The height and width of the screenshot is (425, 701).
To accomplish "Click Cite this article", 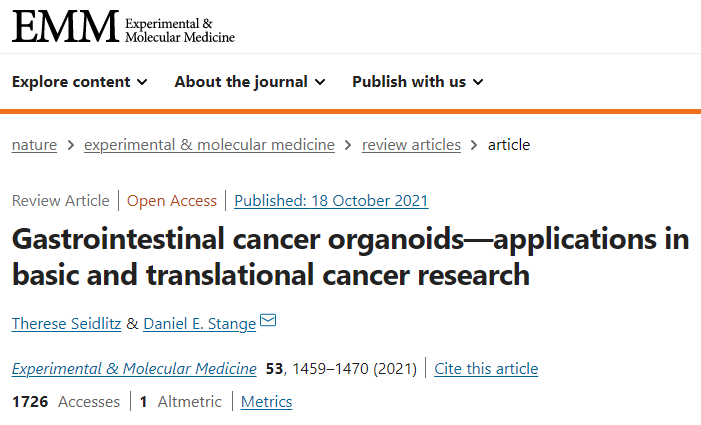I will pos(486,369).
